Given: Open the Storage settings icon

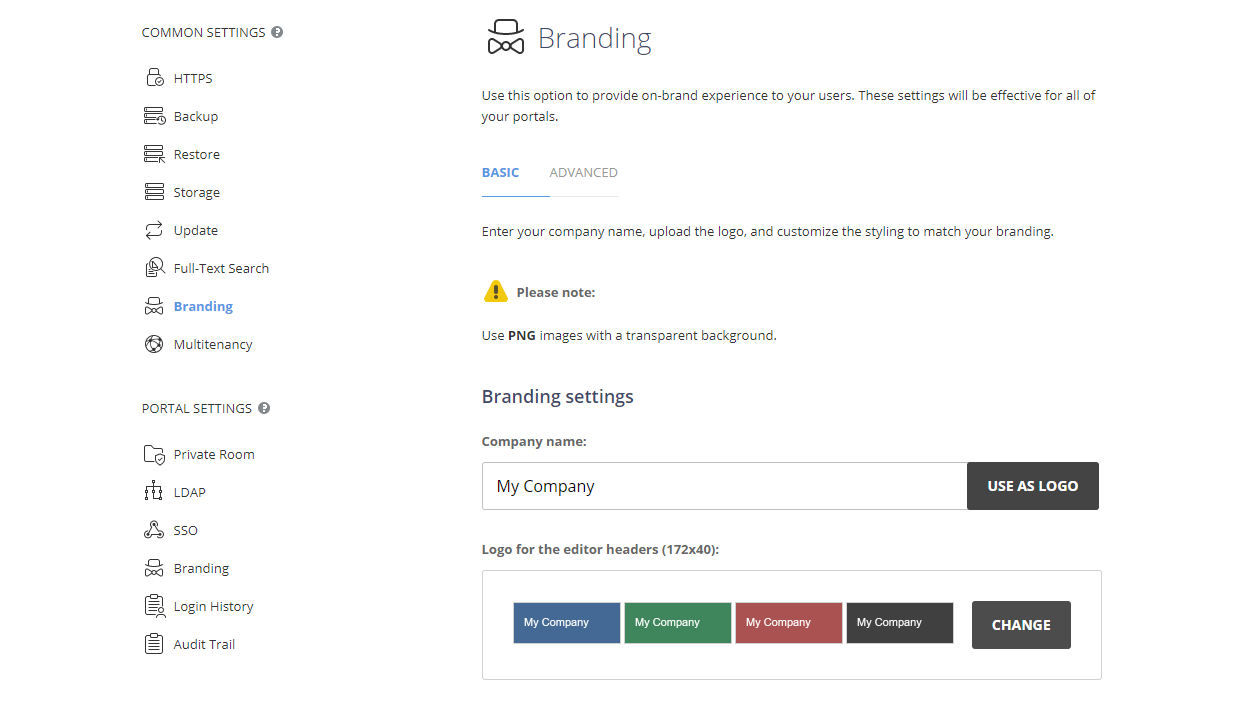Looking at the screenshot, I should (x=154, y=191).
